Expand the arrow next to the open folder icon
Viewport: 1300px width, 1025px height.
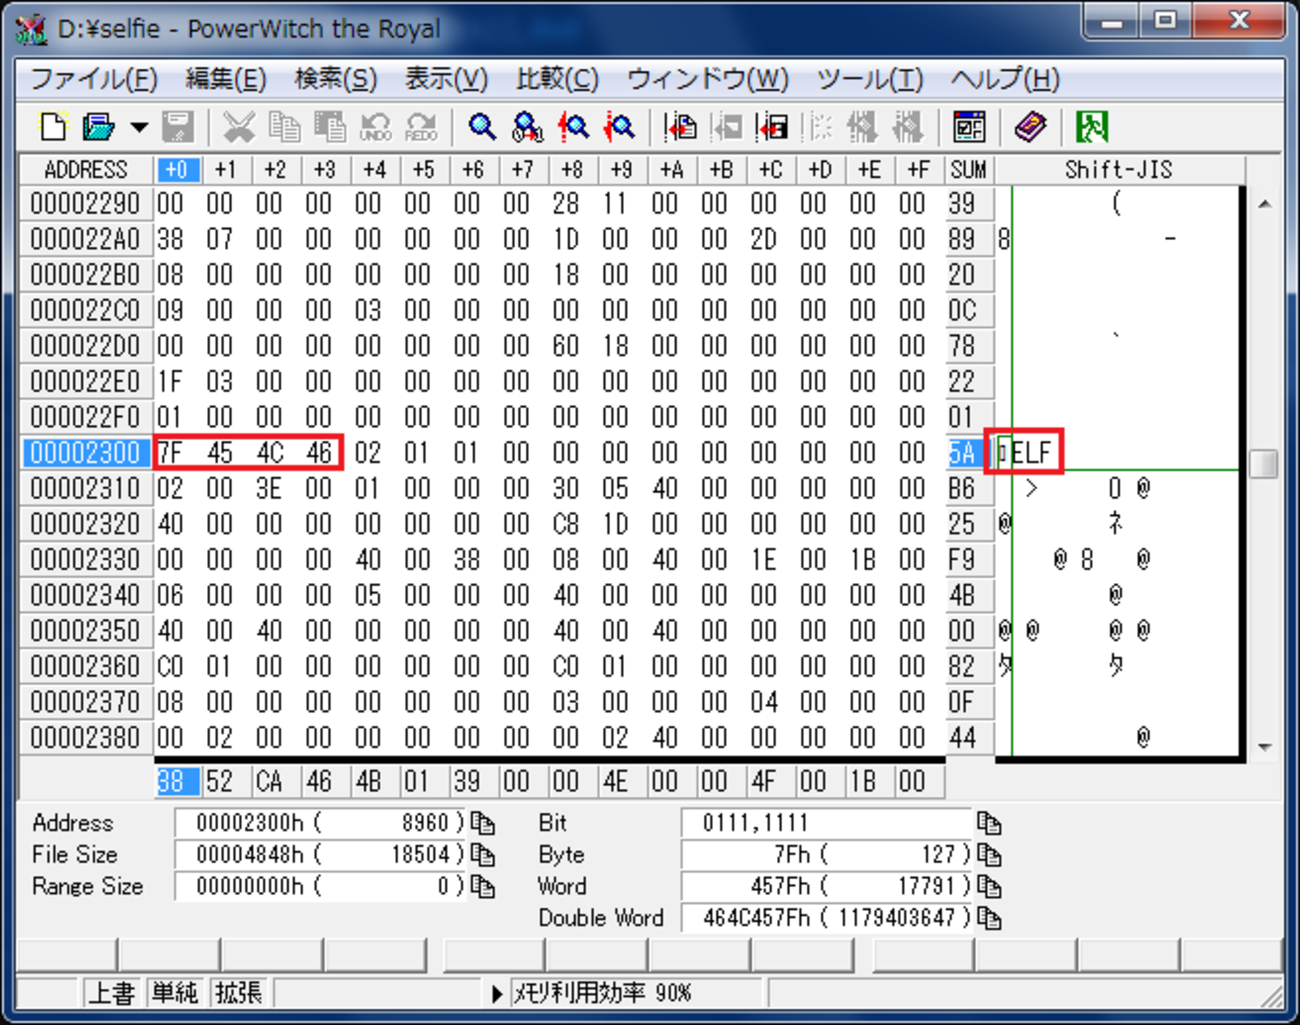tap(139, 127)
